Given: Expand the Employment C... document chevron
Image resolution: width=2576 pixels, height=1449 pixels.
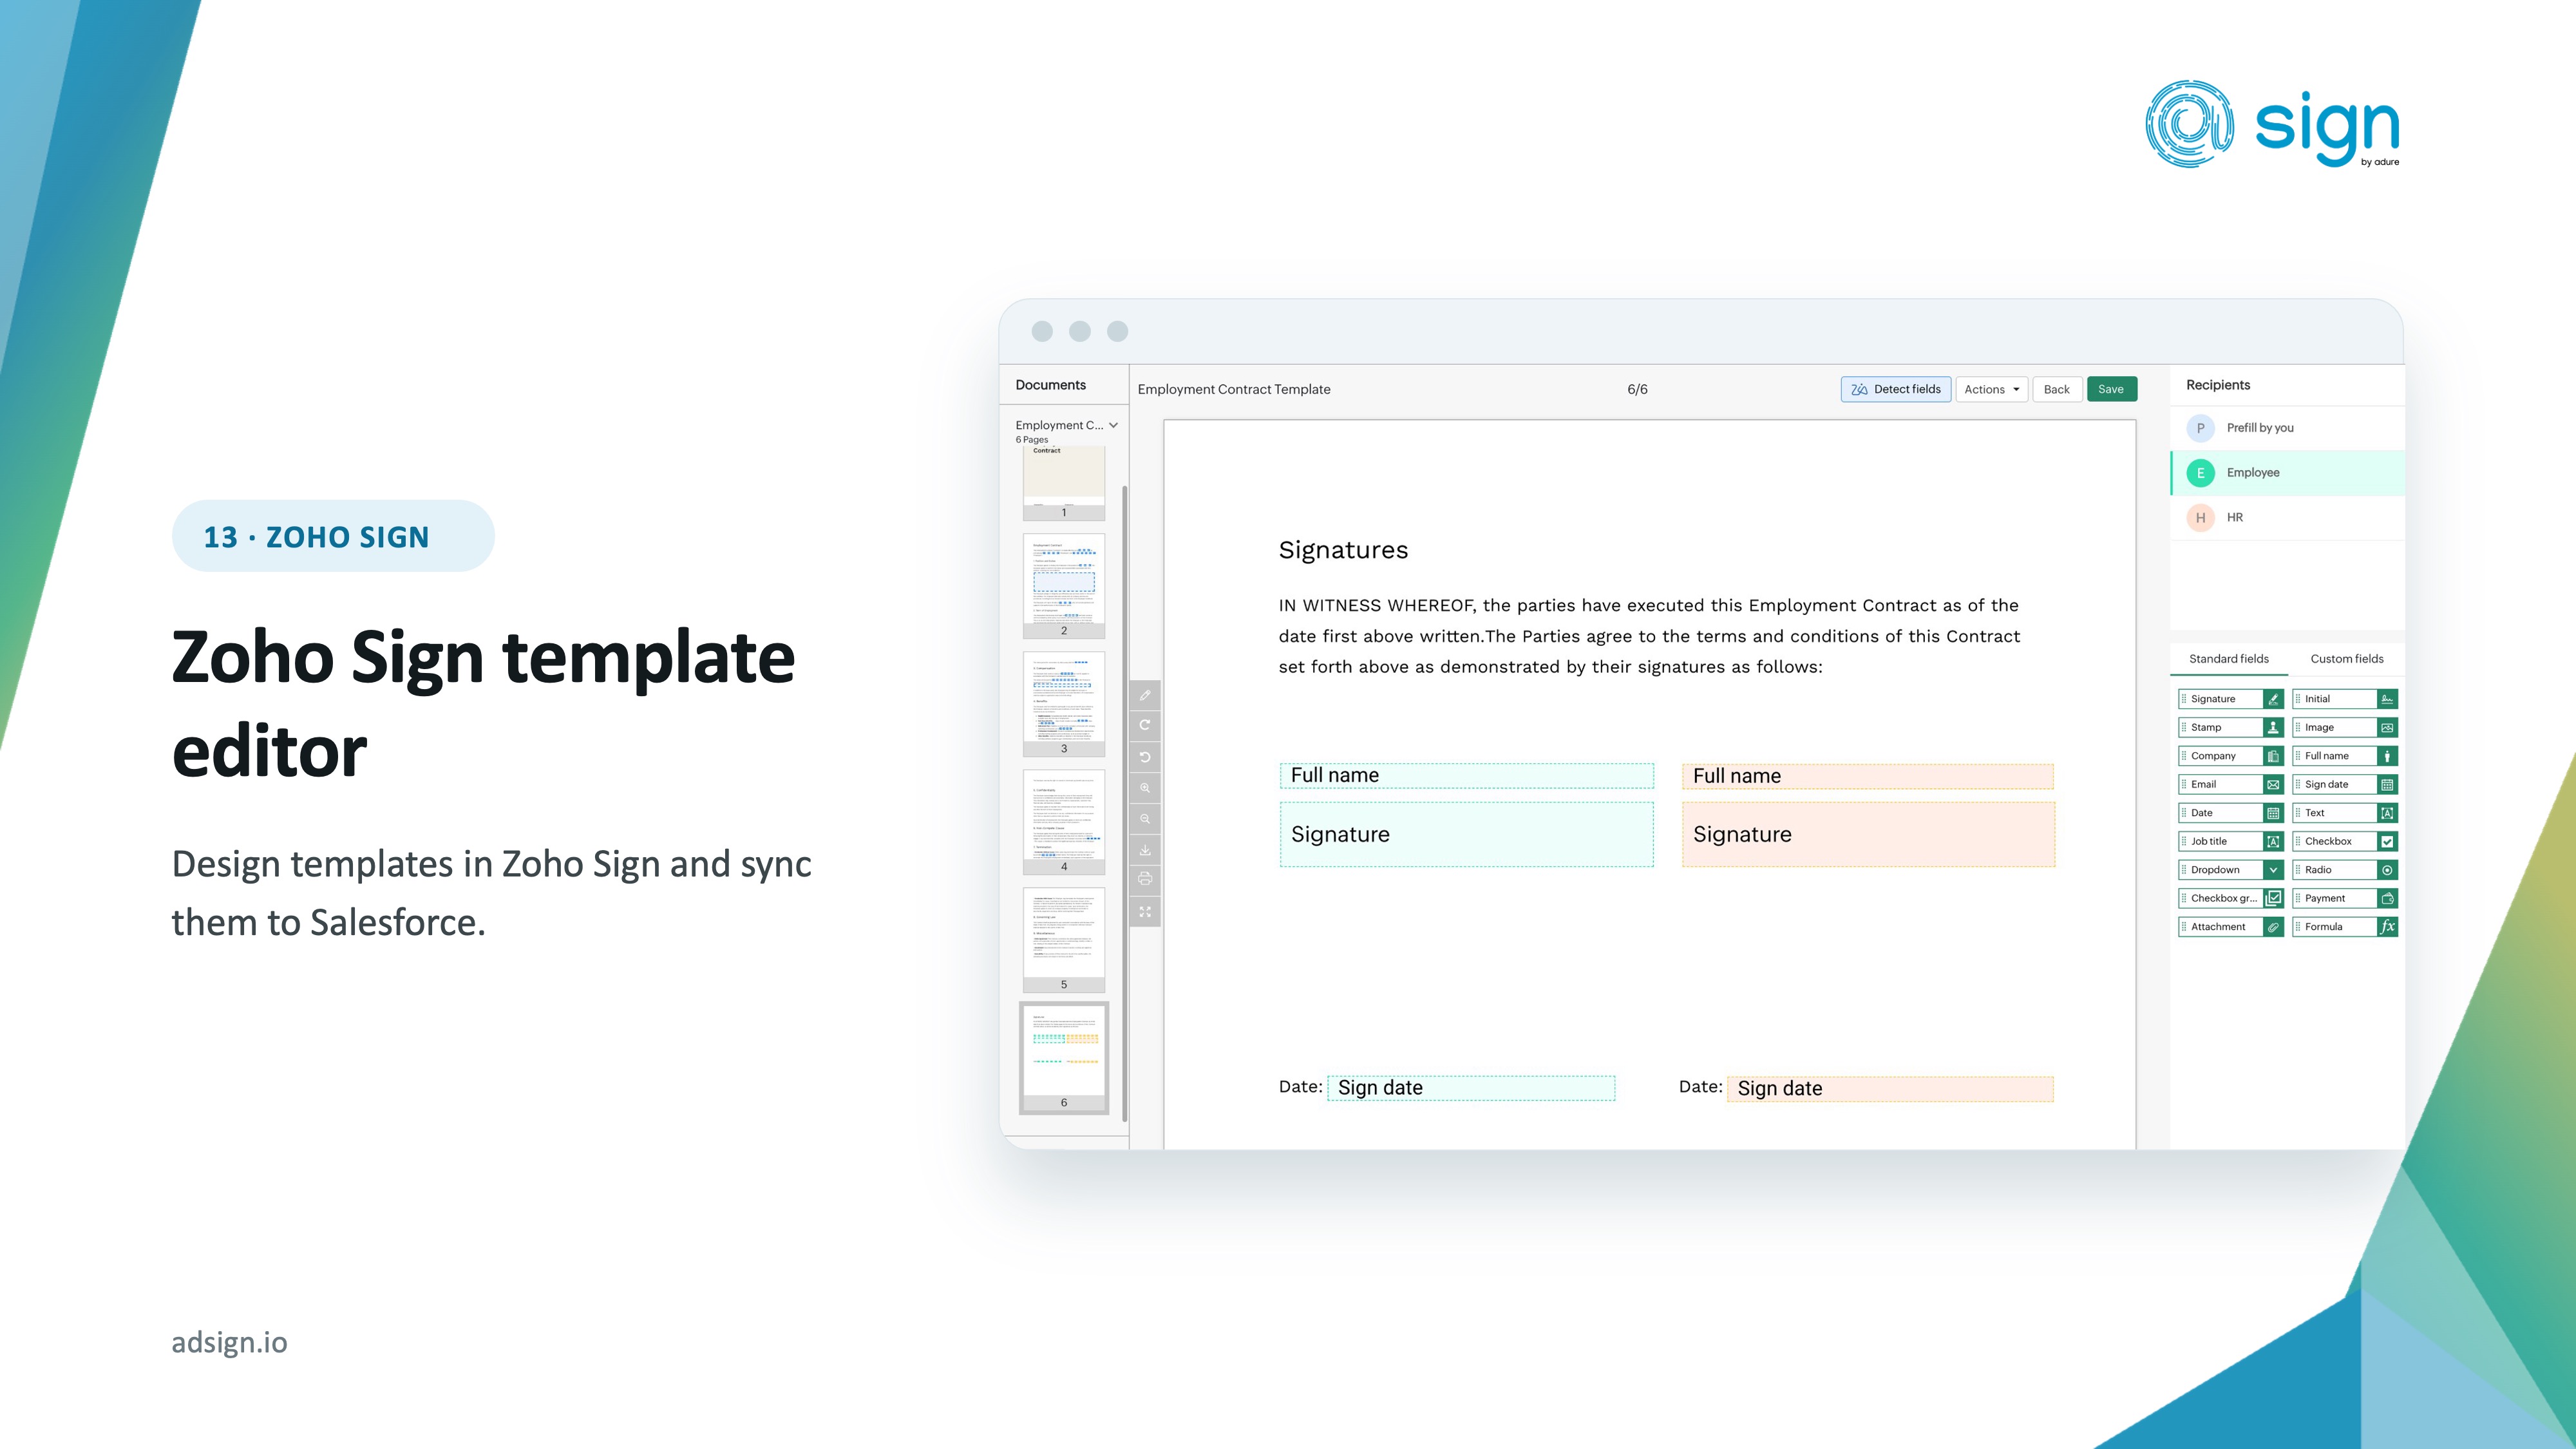Looking at the screenshot, I should point(1113,425).
